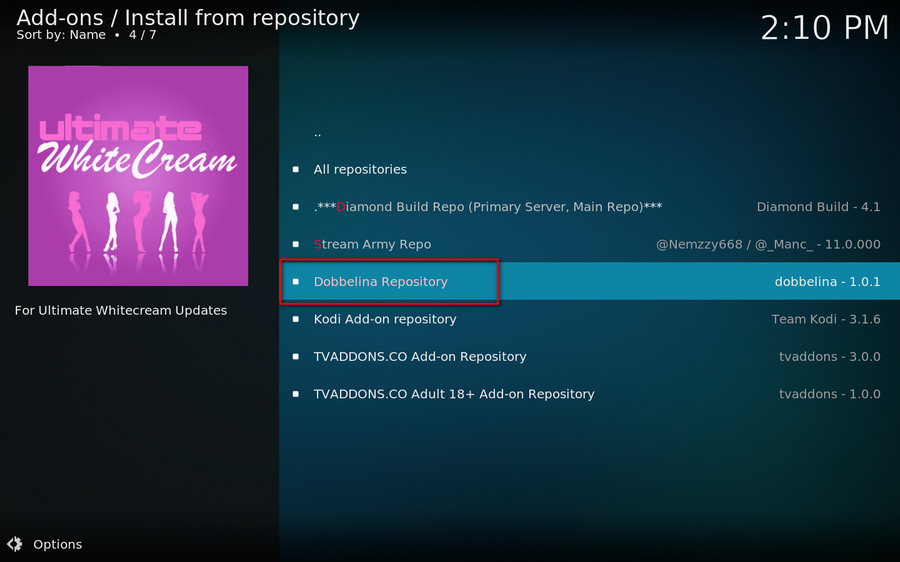
Task: Click the 'Team Kodi - 3.1.6' version label
Action: (825, 319)
